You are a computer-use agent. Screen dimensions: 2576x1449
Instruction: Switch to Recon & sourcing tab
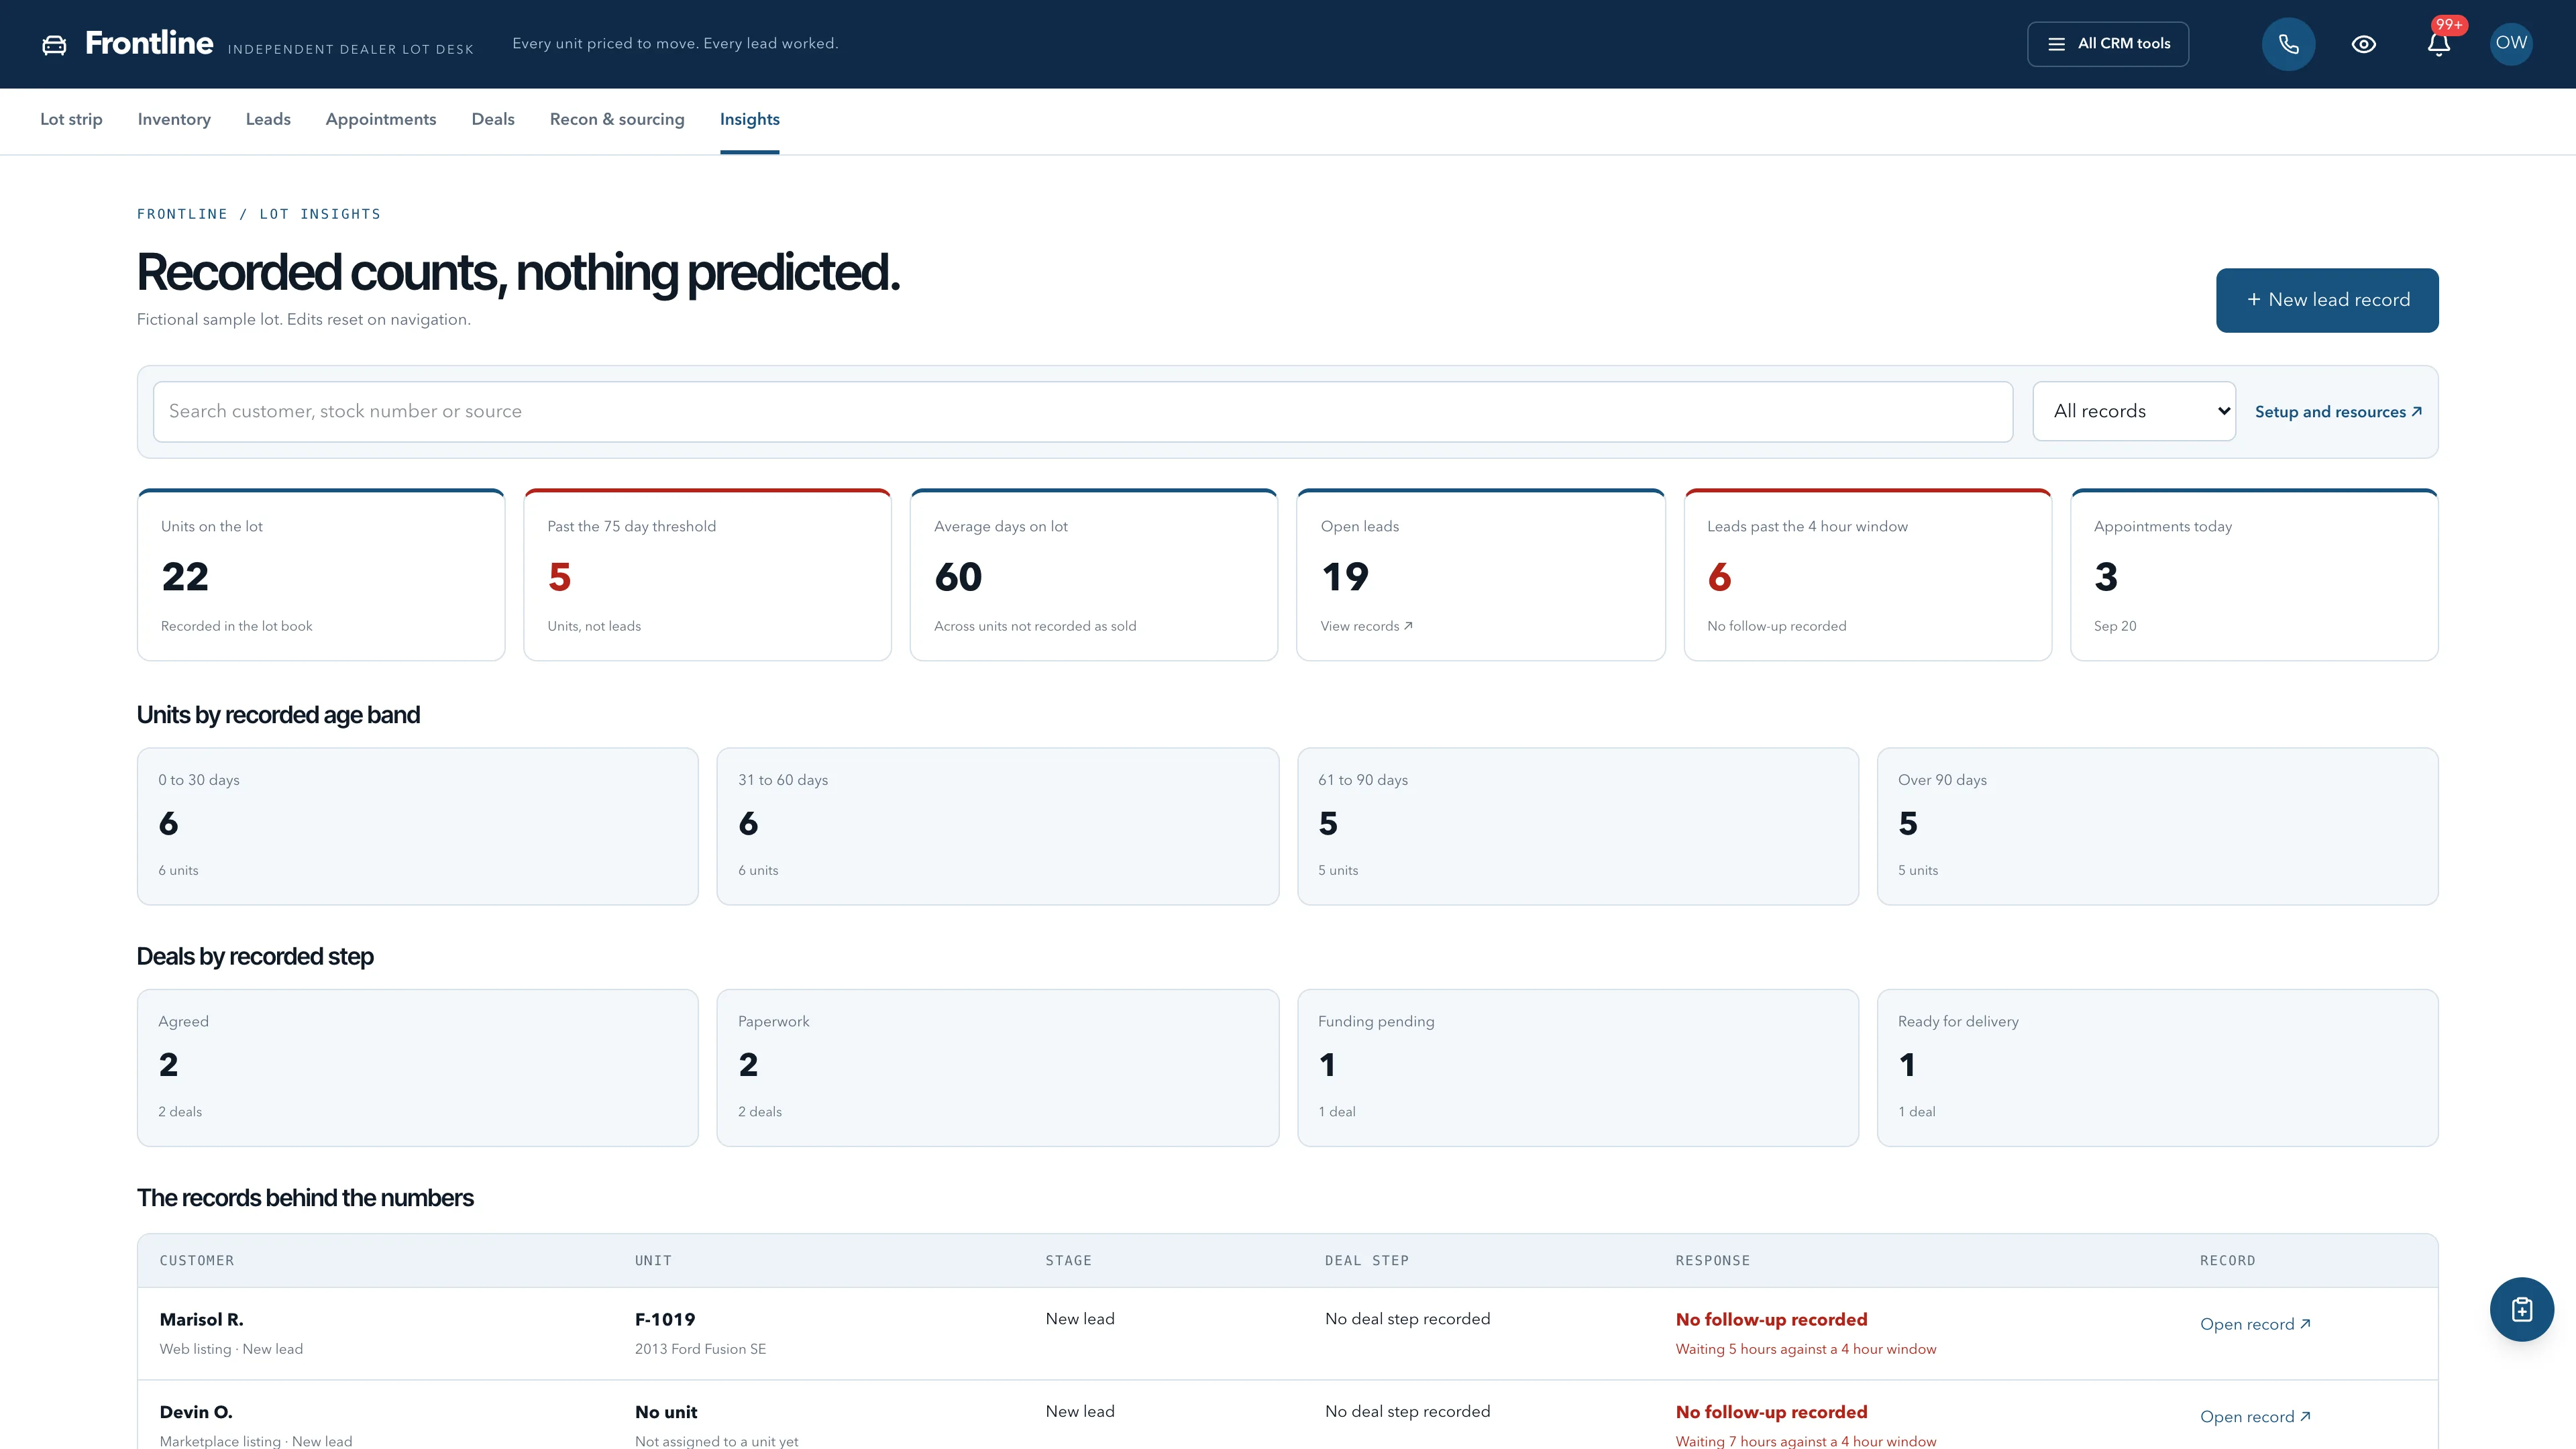pyautogui.click(x=617, y=119)
